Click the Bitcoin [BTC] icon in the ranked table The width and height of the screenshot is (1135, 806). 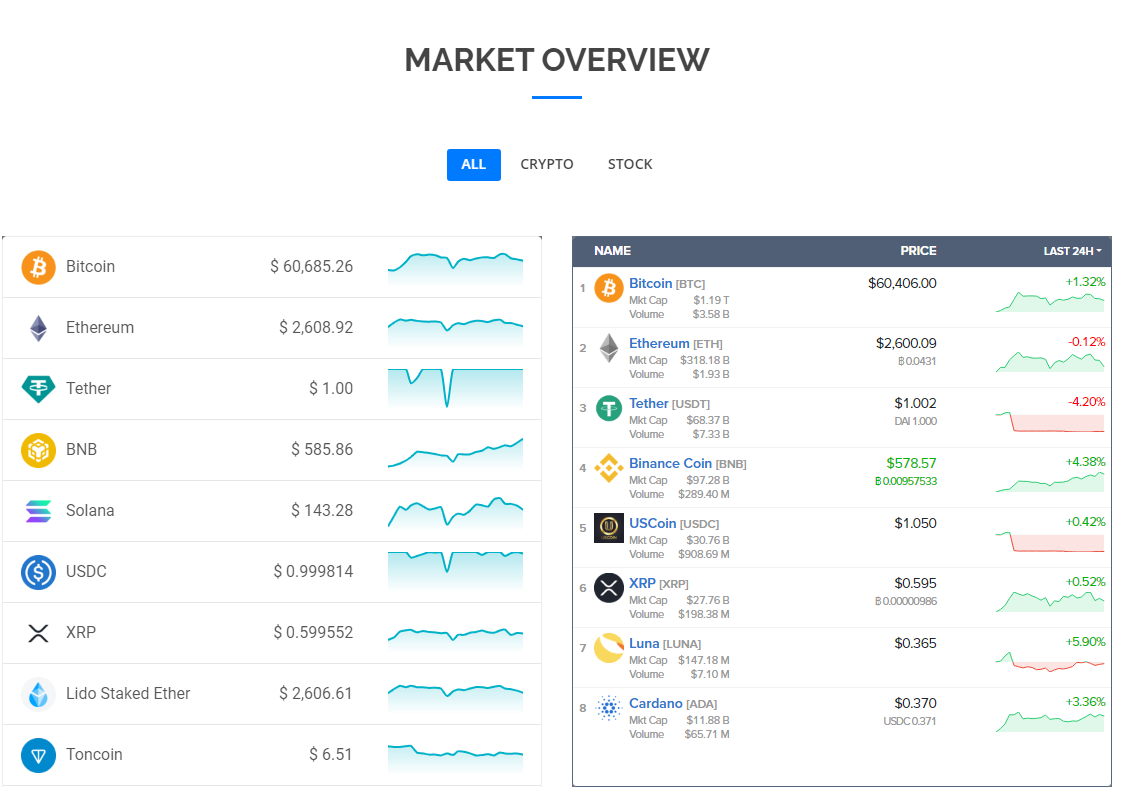[x=609, y=287]
